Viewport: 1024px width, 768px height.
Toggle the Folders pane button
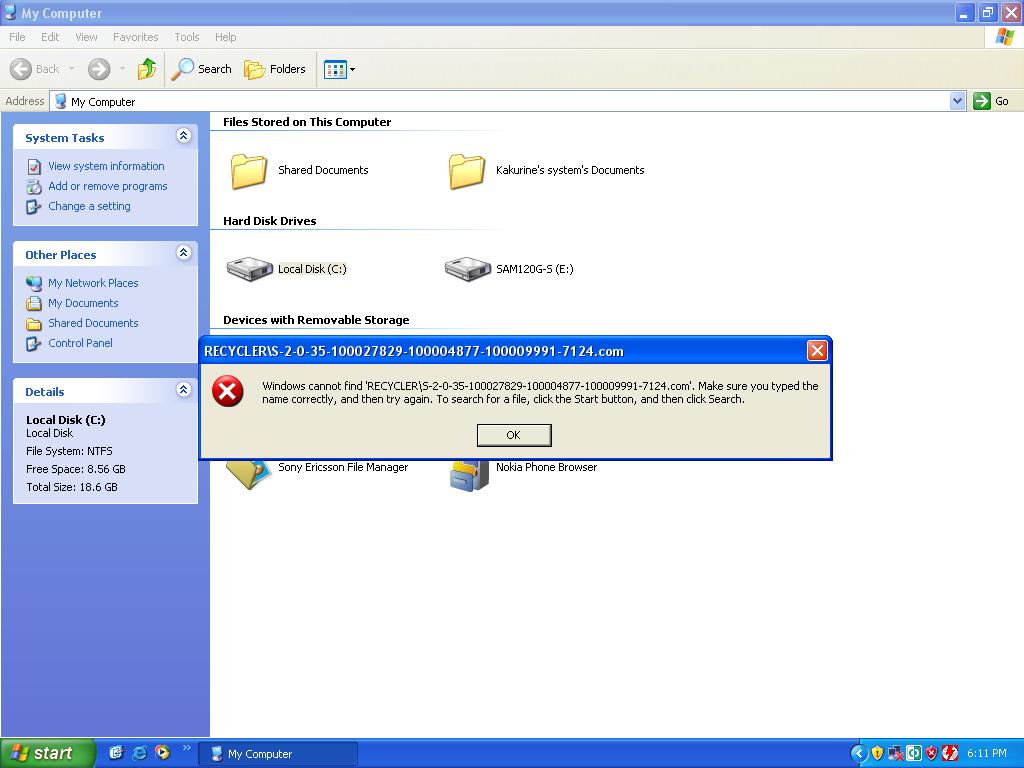[x=275, y=69]
